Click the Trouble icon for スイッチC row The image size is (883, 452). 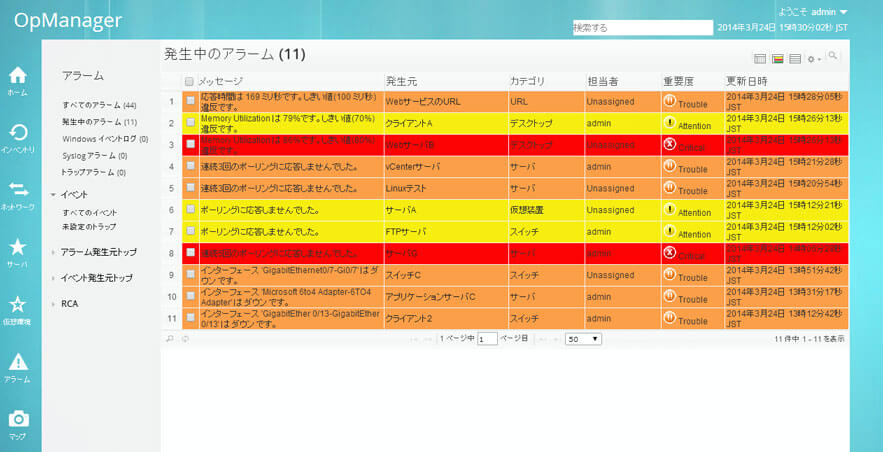point(669,274)
